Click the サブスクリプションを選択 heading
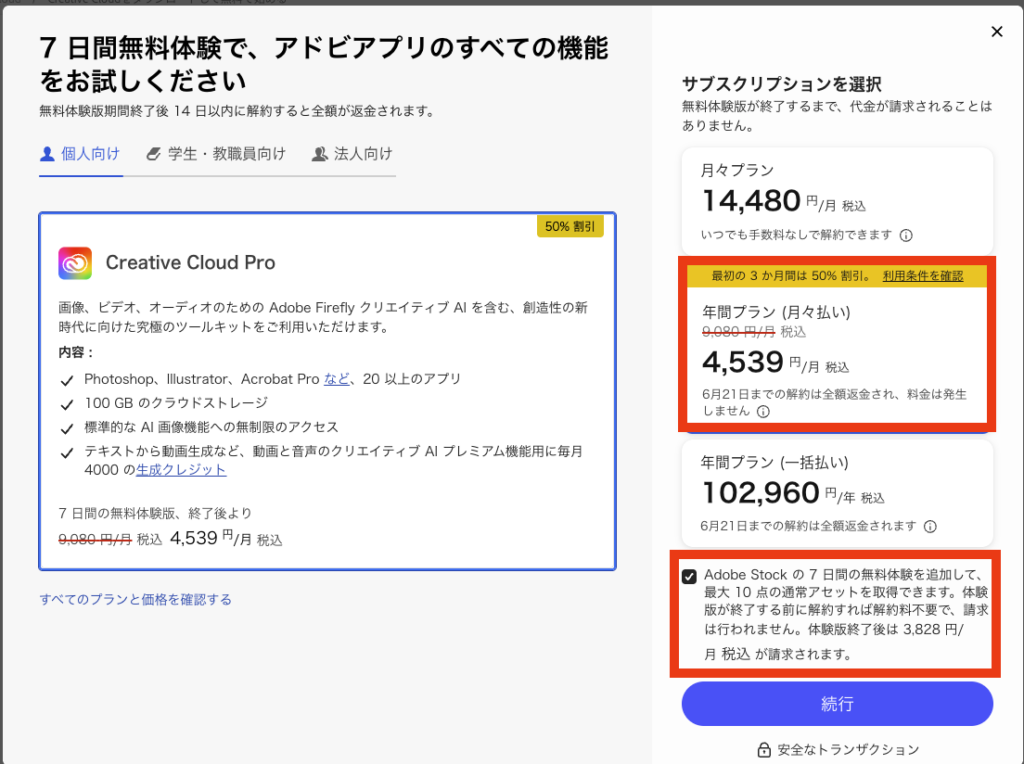This screenshot has height=764, width=1024. coord(782,84)
